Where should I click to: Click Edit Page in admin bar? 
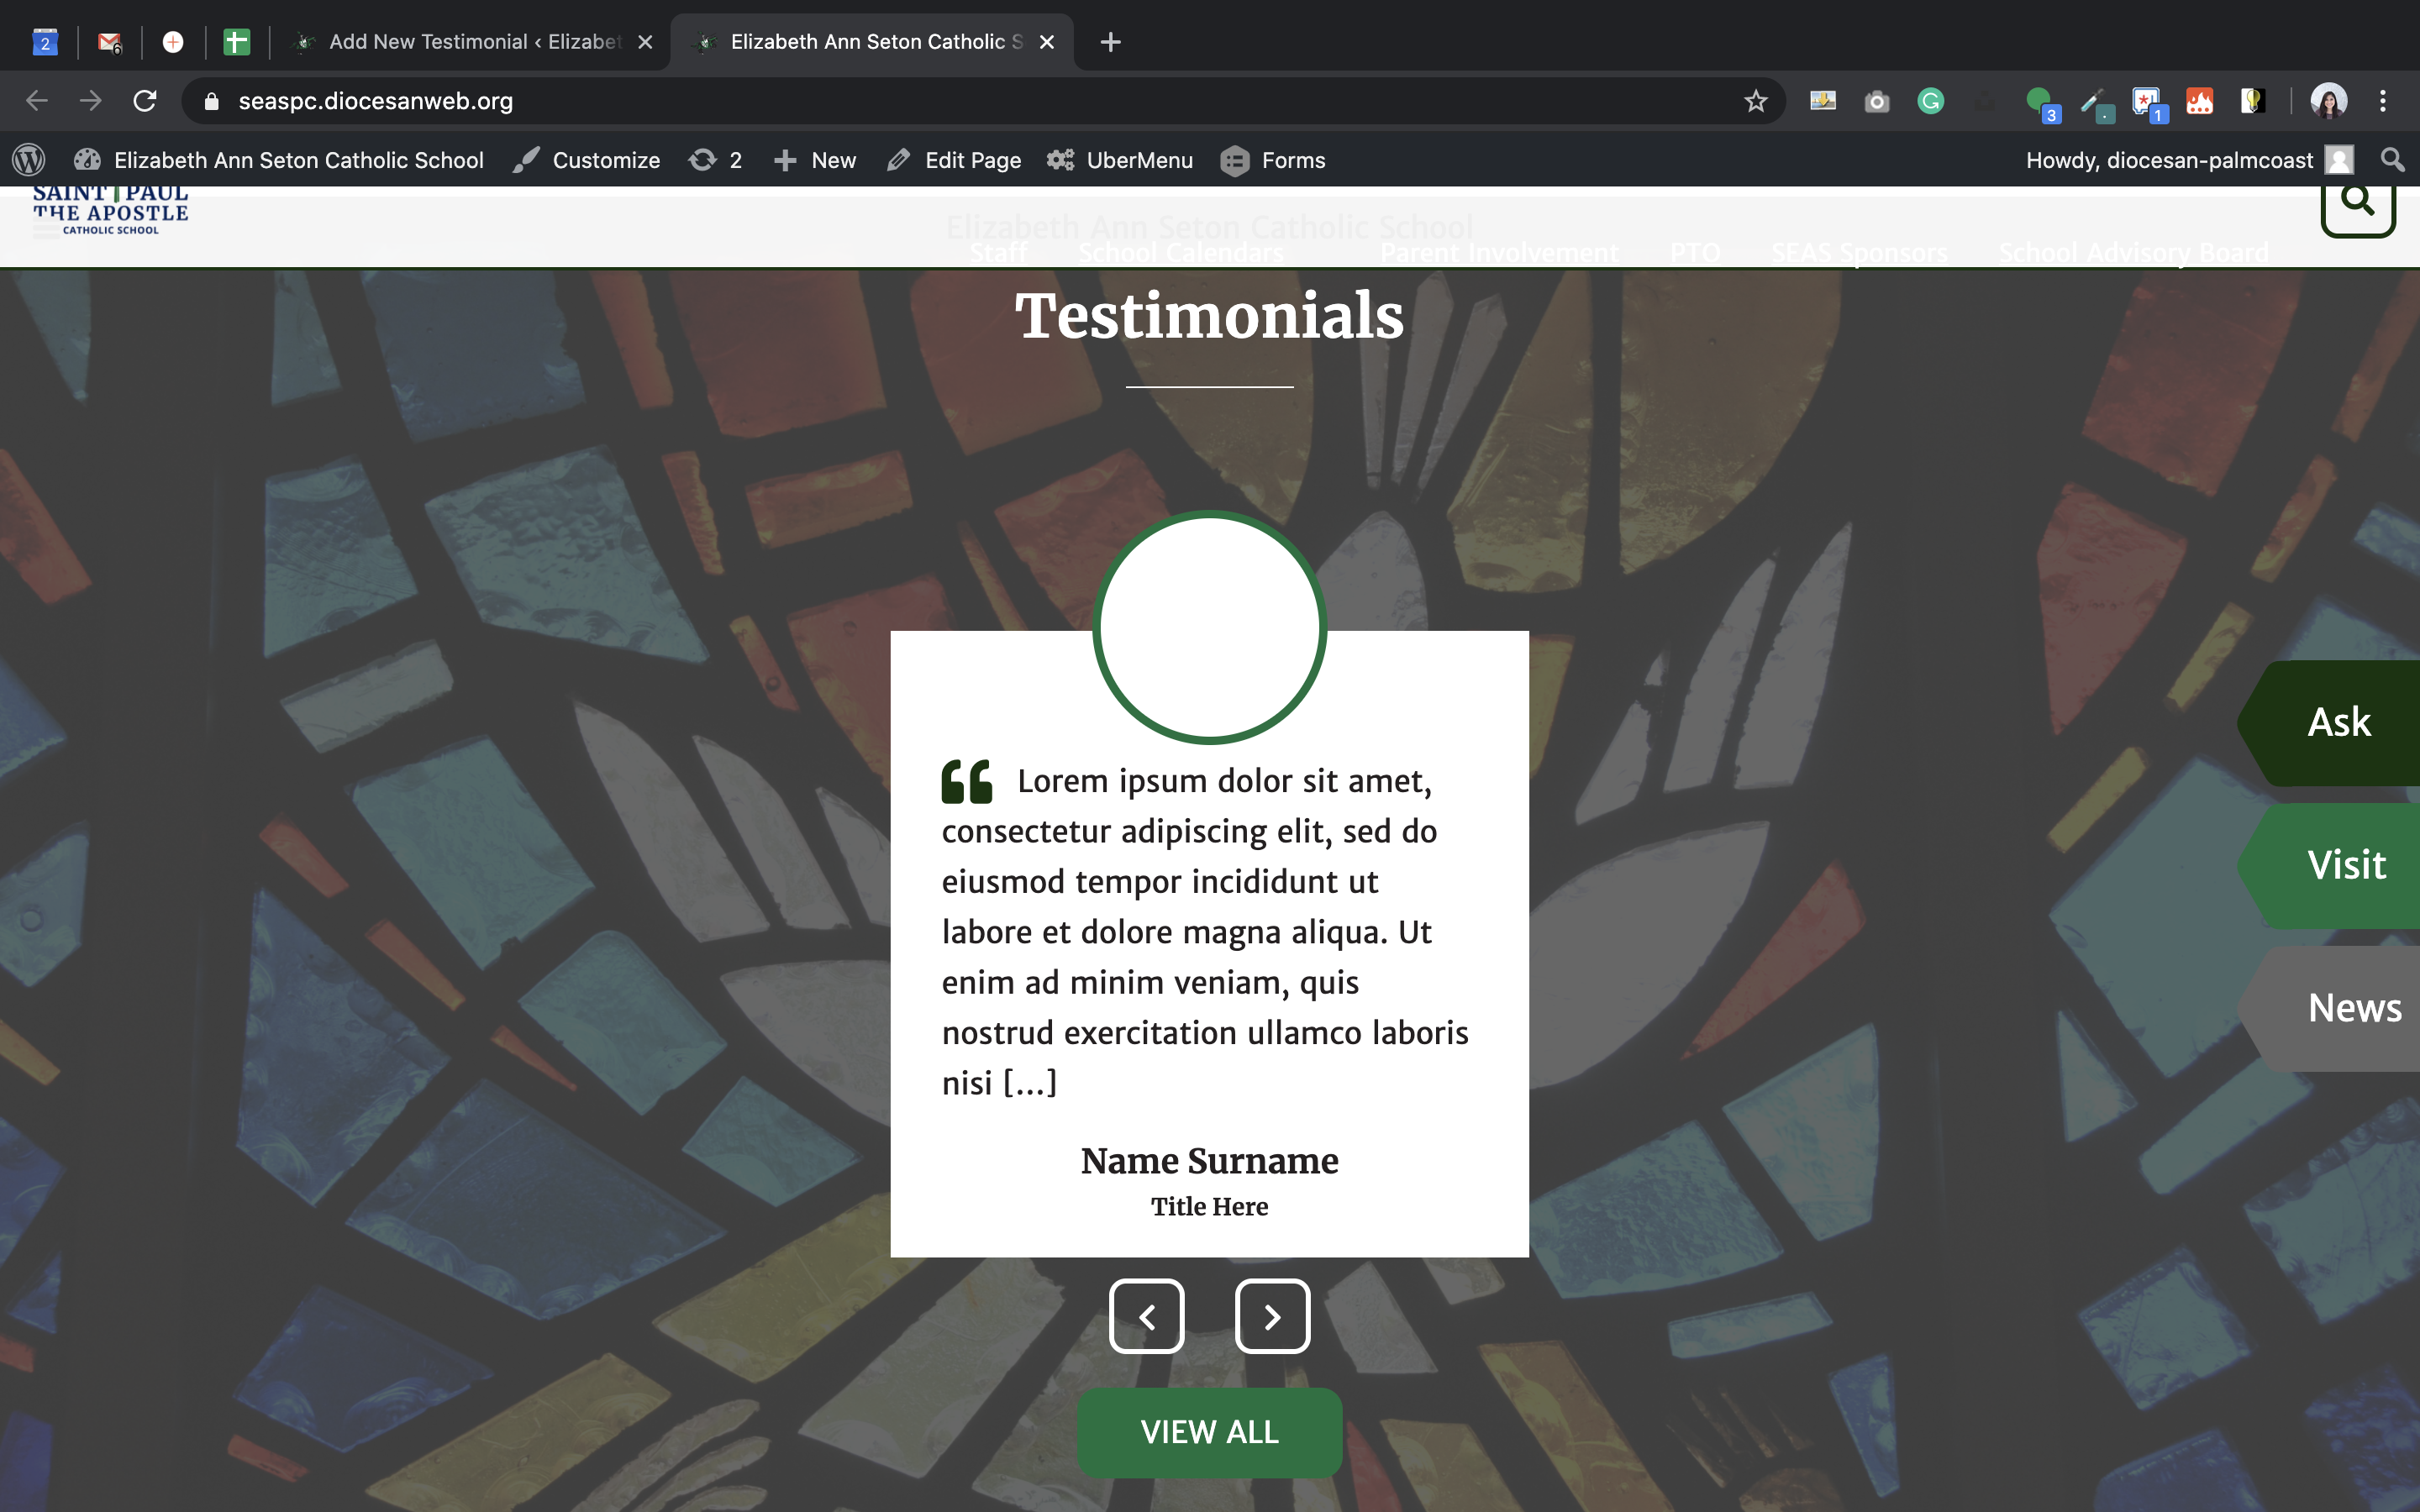(954, 160)
